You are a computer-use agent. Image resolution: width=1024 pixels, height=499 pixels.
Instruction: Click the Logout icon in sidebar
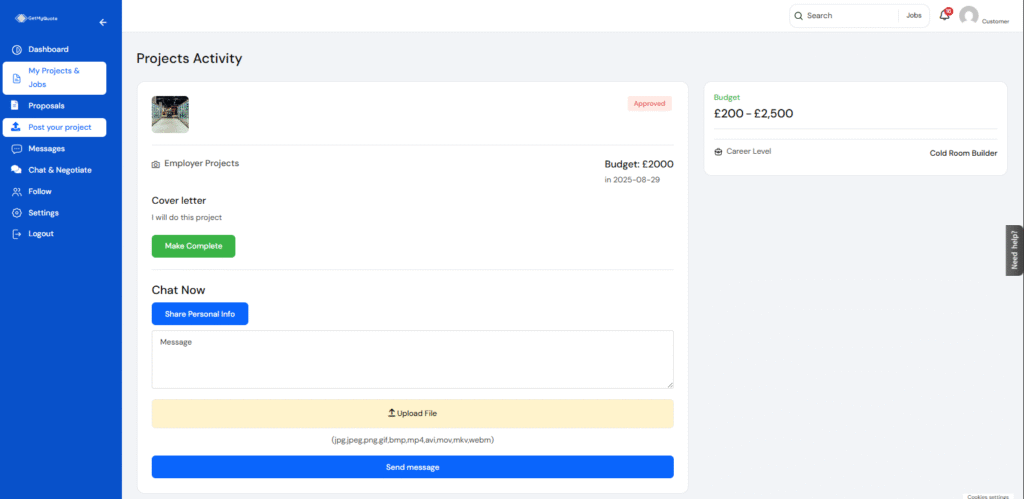pos(16,234)
